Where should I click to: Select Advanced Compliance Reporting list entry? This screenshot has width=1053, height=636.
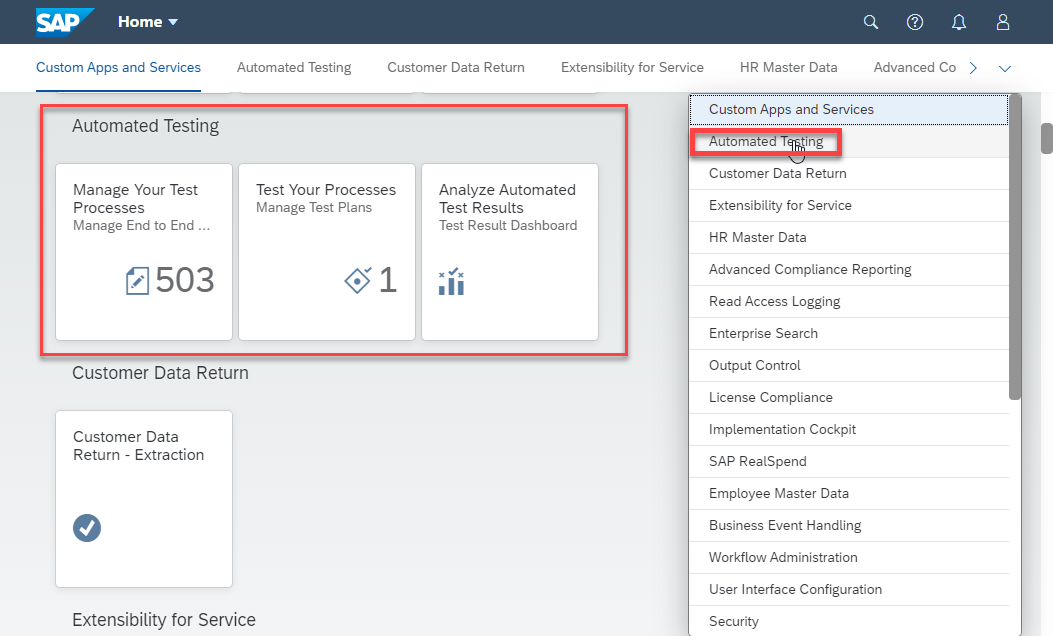[849, 269]
